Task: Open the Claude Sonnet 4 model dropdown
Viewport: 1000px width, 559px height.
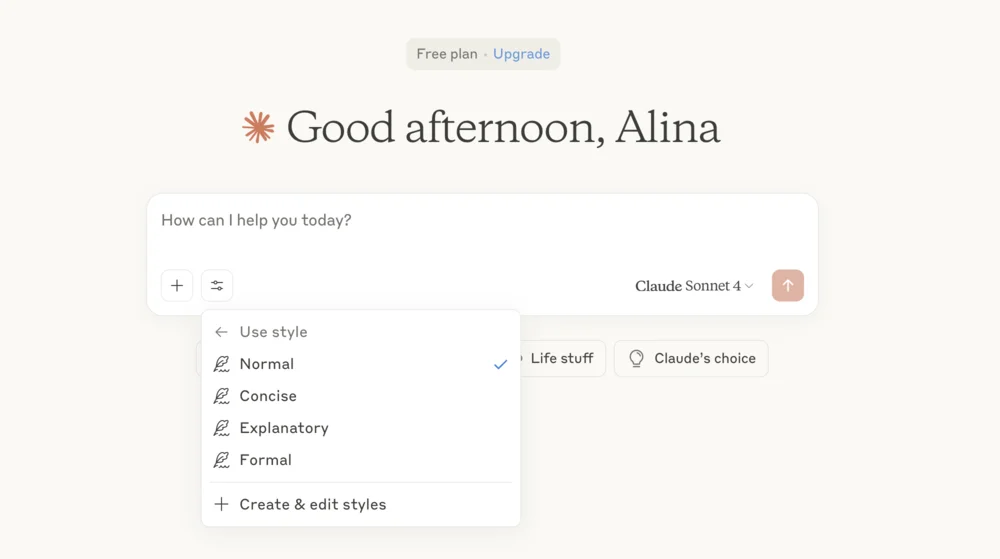Action: click(x=692, y=286)
